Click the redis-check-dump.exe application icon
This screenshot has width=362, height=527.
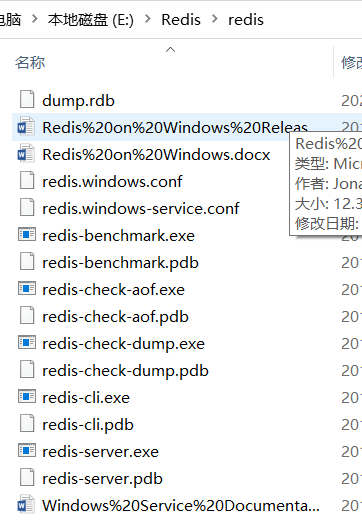[27, 342]
